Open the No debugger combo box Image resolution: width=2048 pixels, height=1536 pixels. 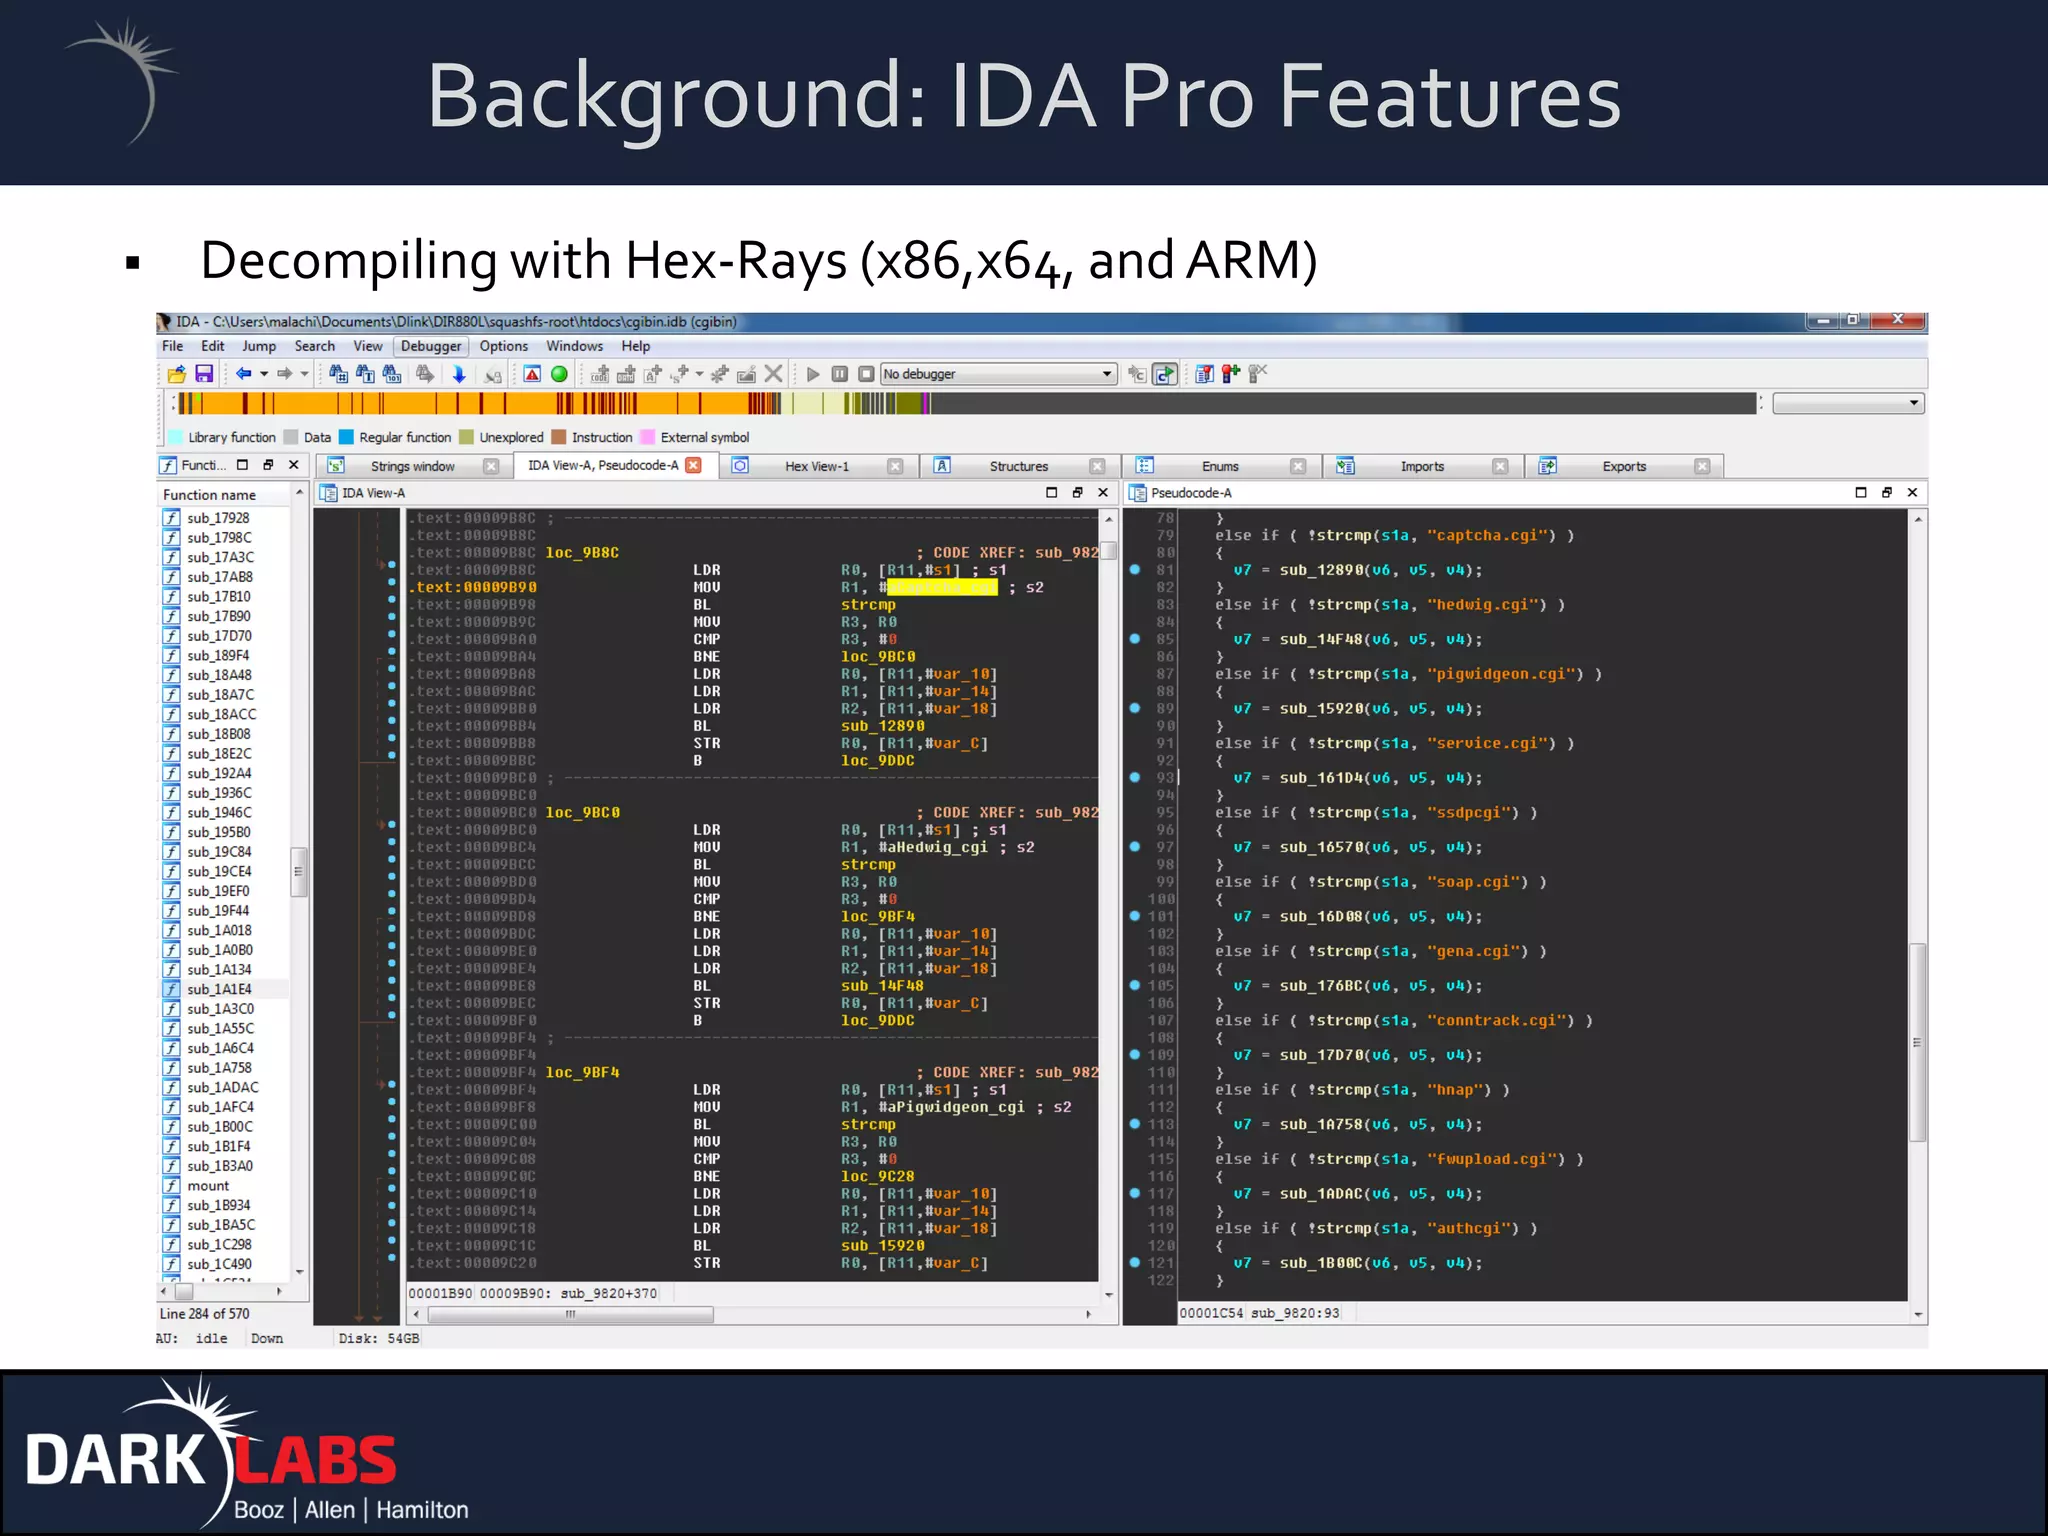(x=998, y=374)
